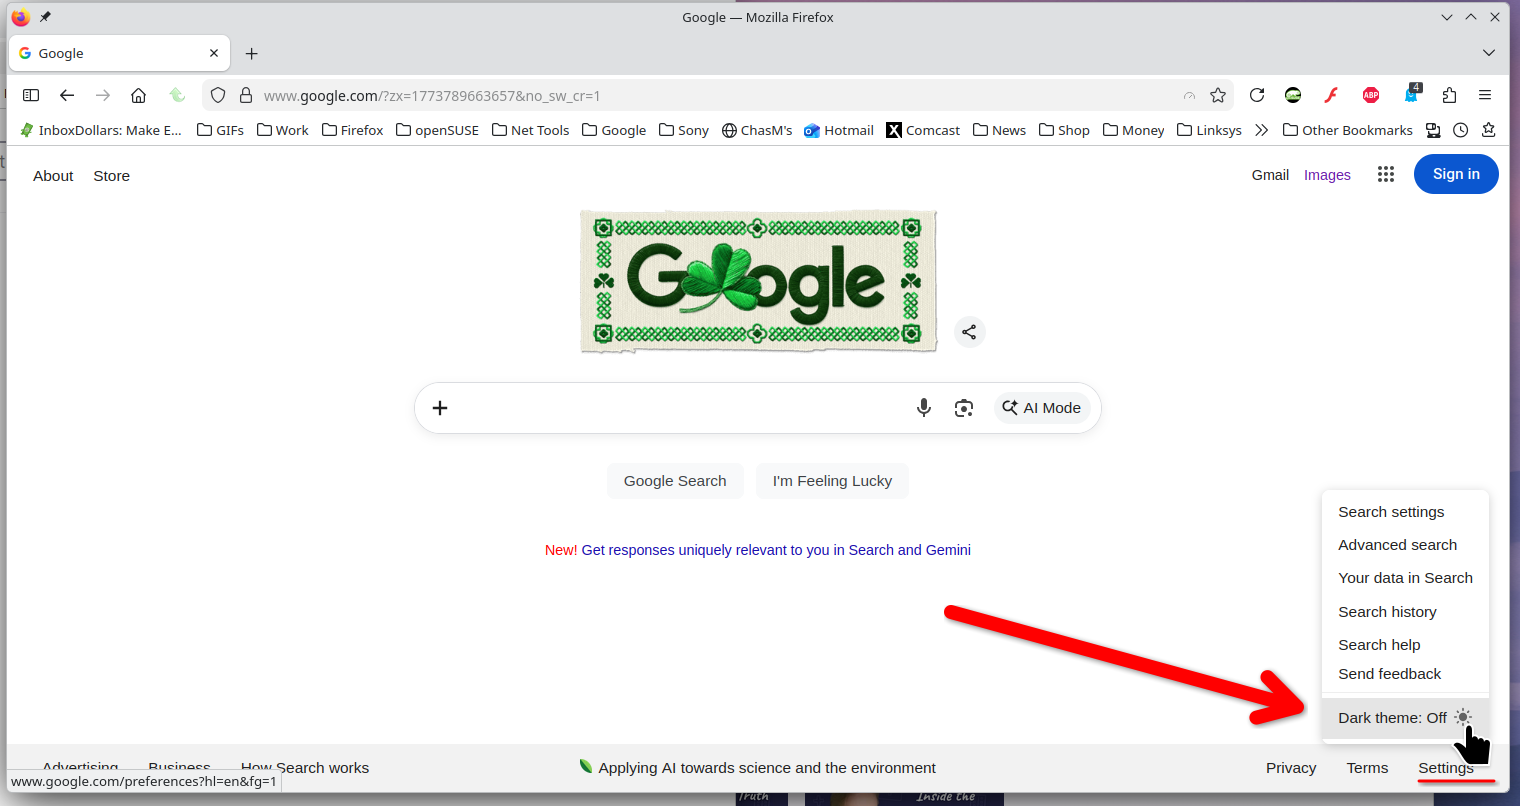Select Search history menu item
Viewport: 1520px width, 806px height.
click(1387, 612)
